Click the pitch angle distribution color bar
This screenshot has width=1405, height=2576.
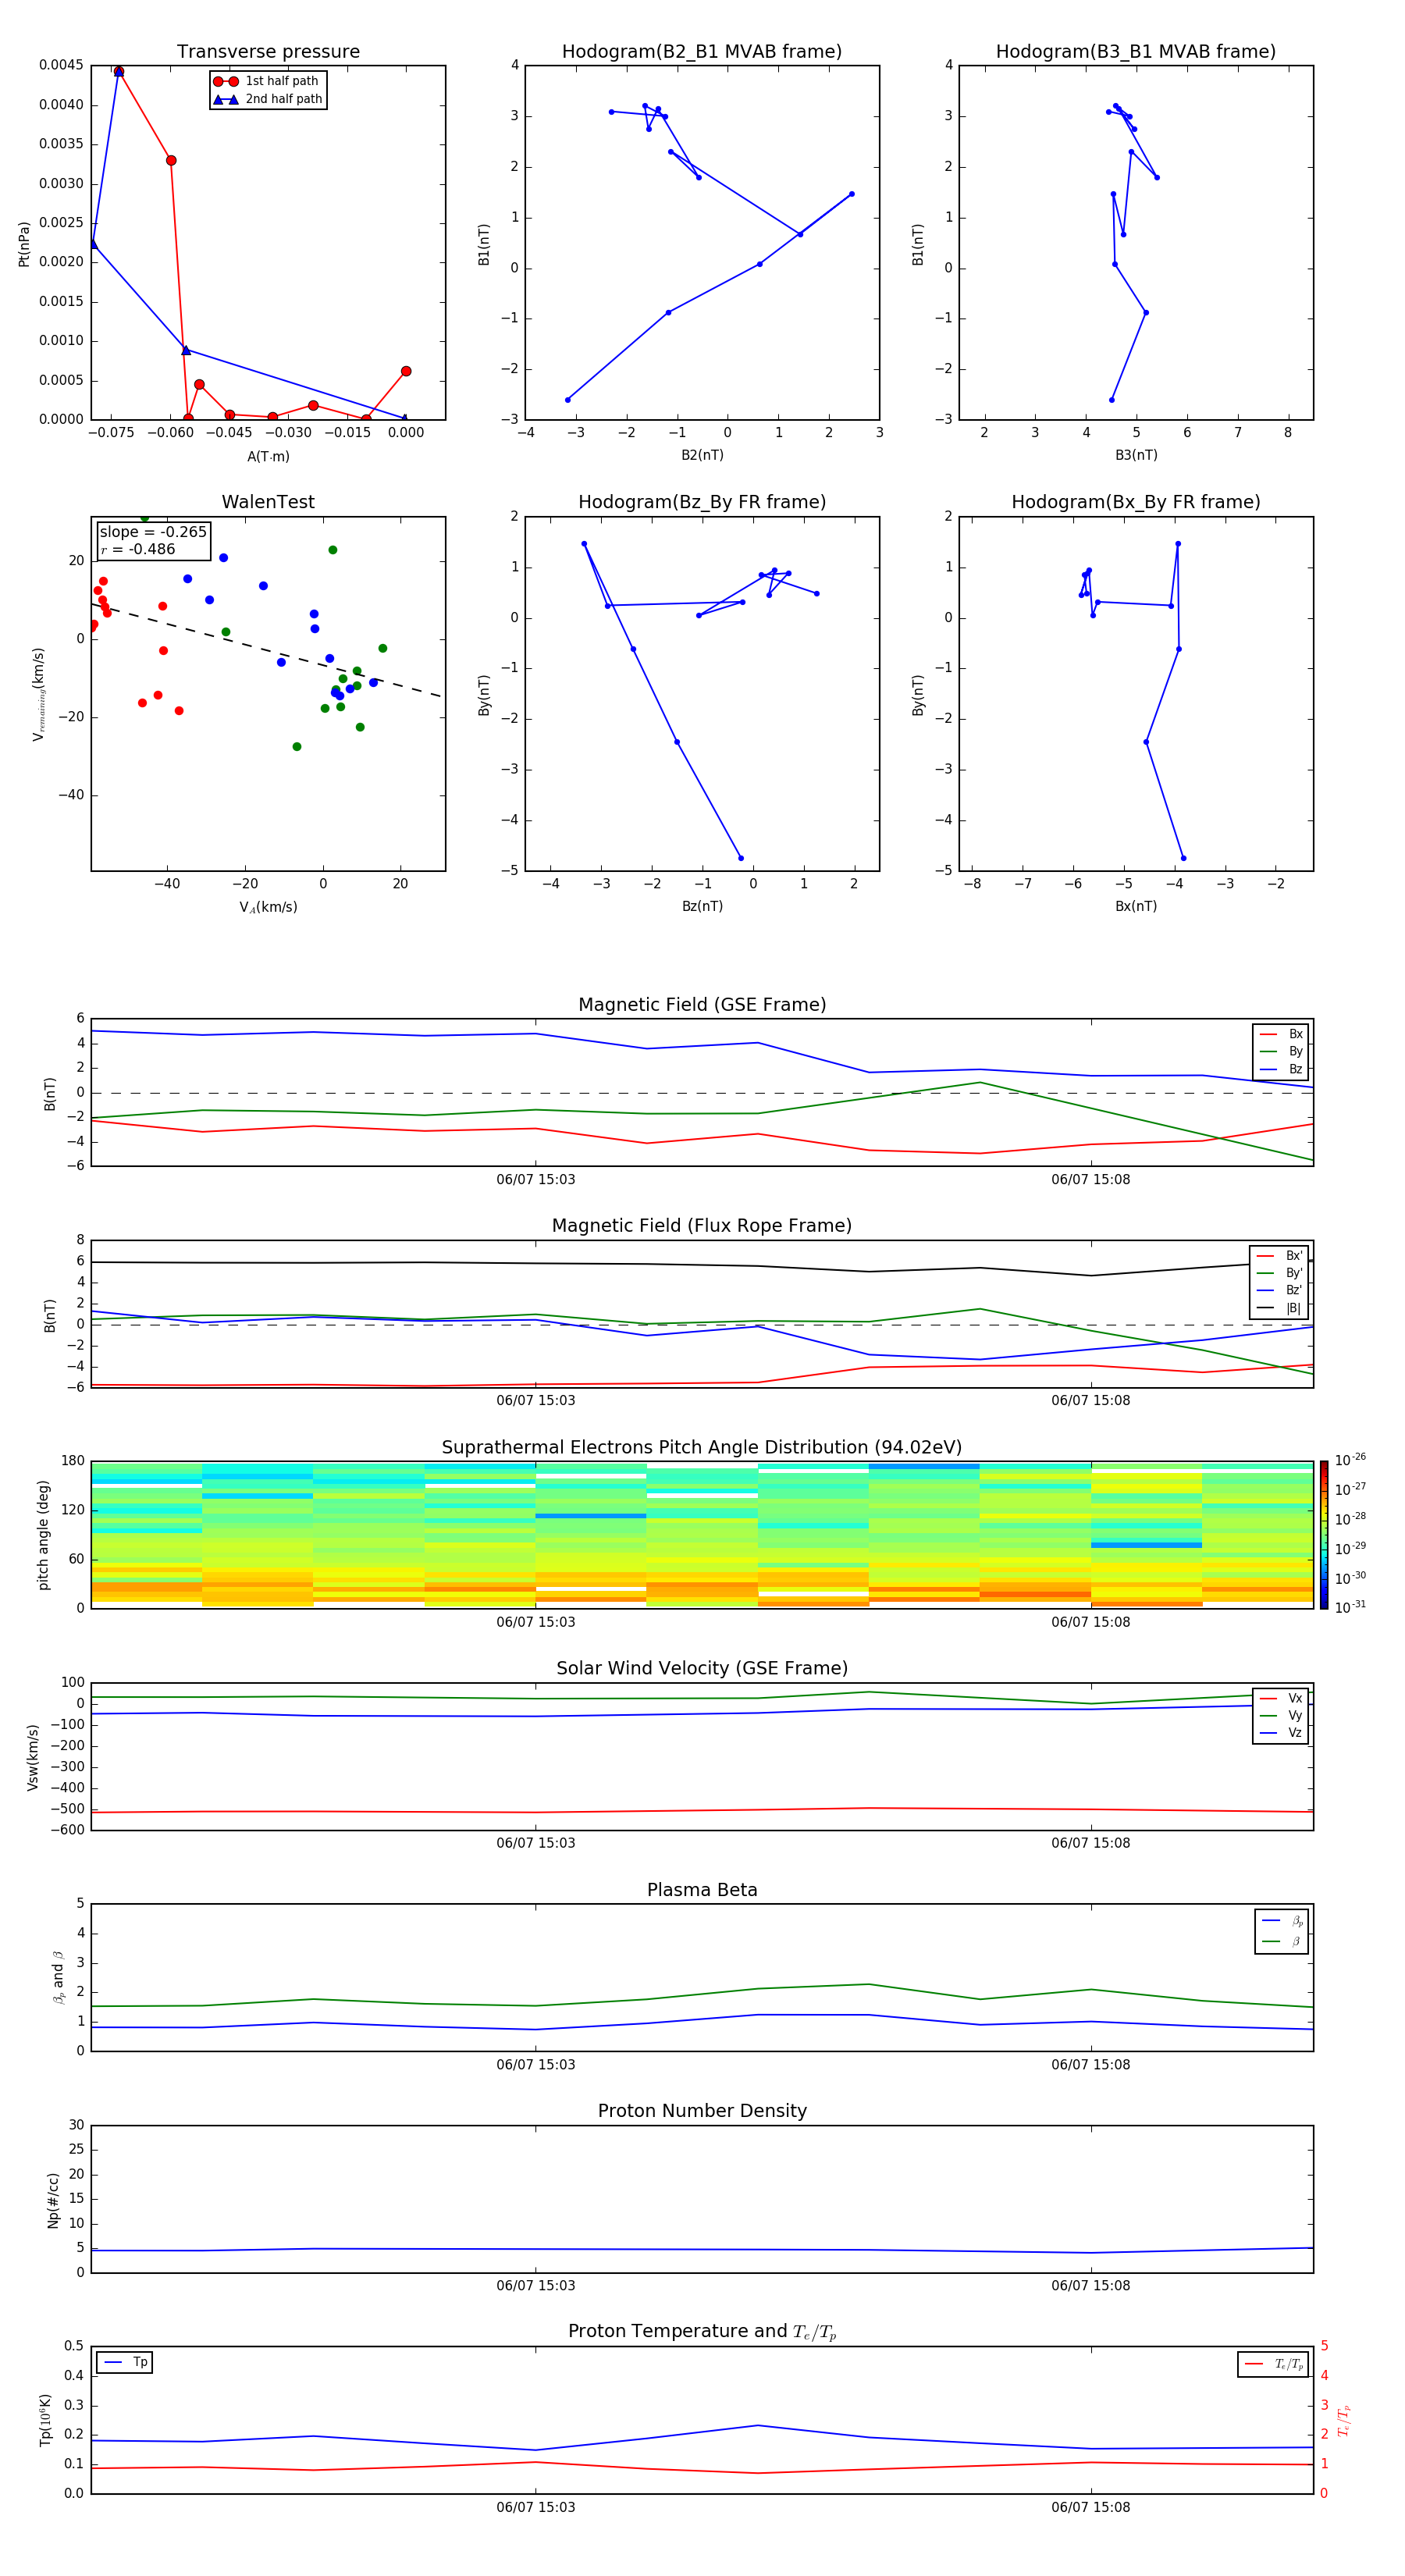point(1324,1534)
